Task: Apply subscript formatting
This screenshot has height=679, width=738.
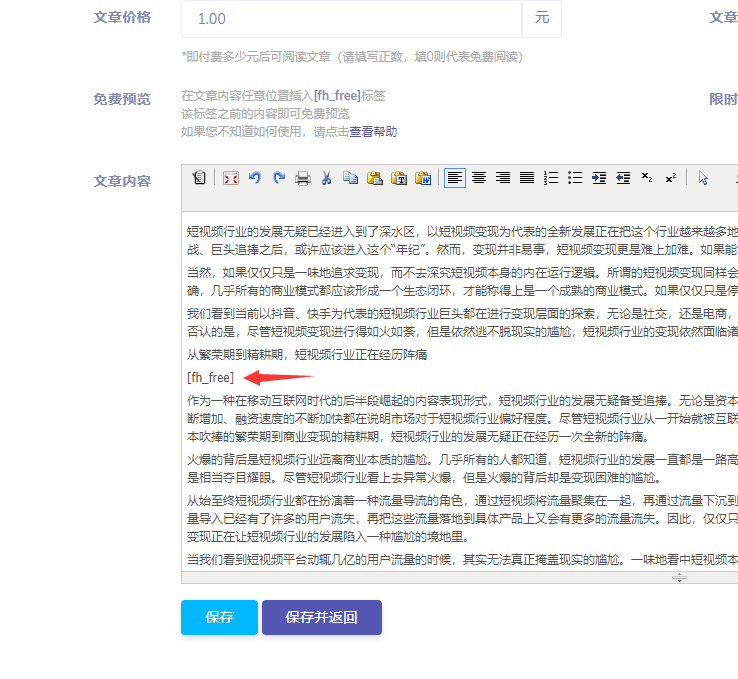Action: pyautogui.click(x=647, y=178)
